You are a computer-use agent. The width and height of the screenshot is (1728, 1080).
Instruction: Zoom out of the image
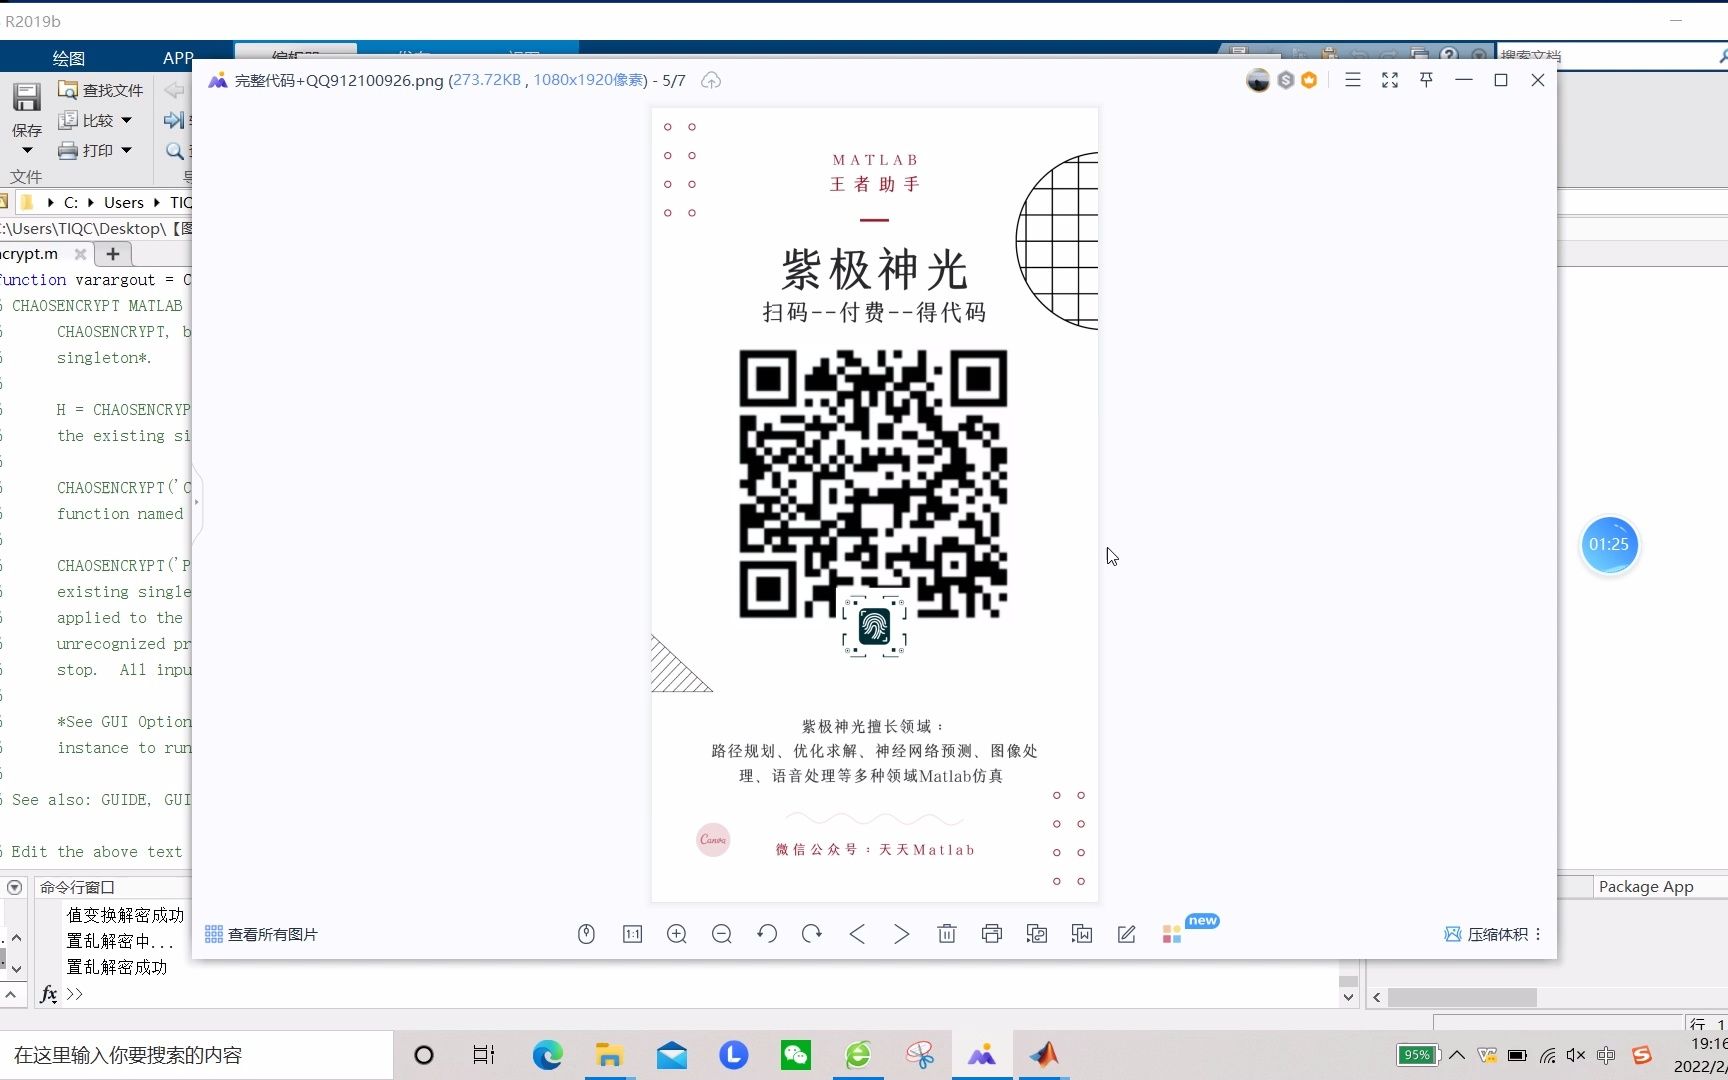[721, 933]
